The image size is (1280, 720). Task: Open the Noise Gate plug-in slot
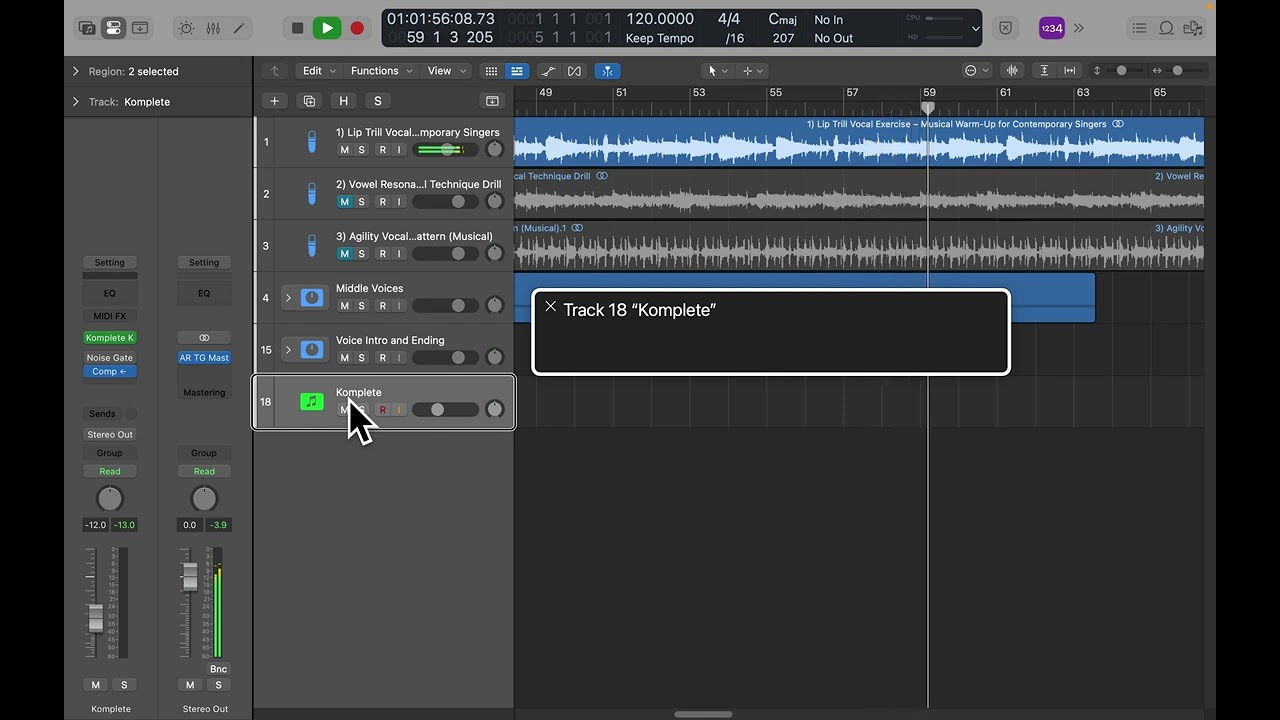[x=110, y=358]
